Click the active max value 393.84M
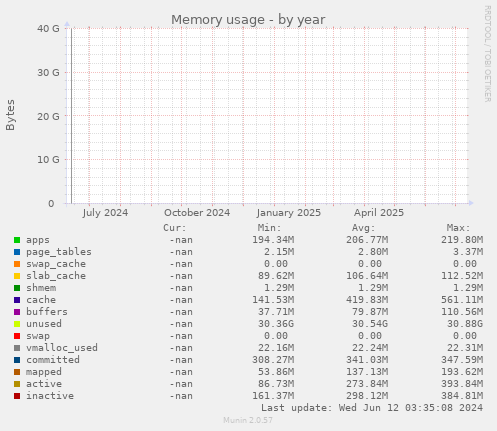This screenshot has width=497, height=431. 462,384
